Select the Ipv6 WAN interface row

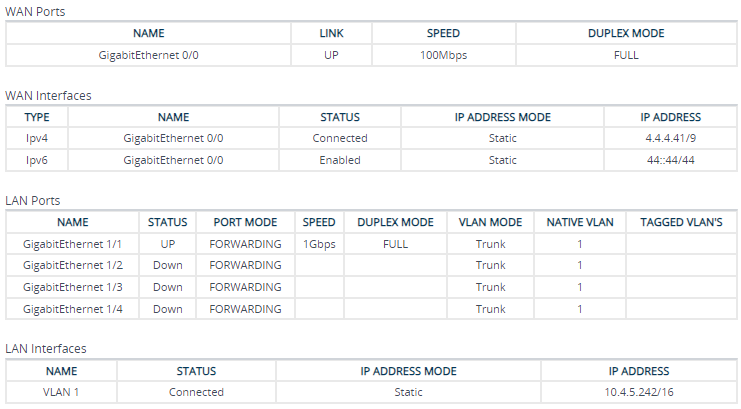pyautogui.click(x=371, y=160)
